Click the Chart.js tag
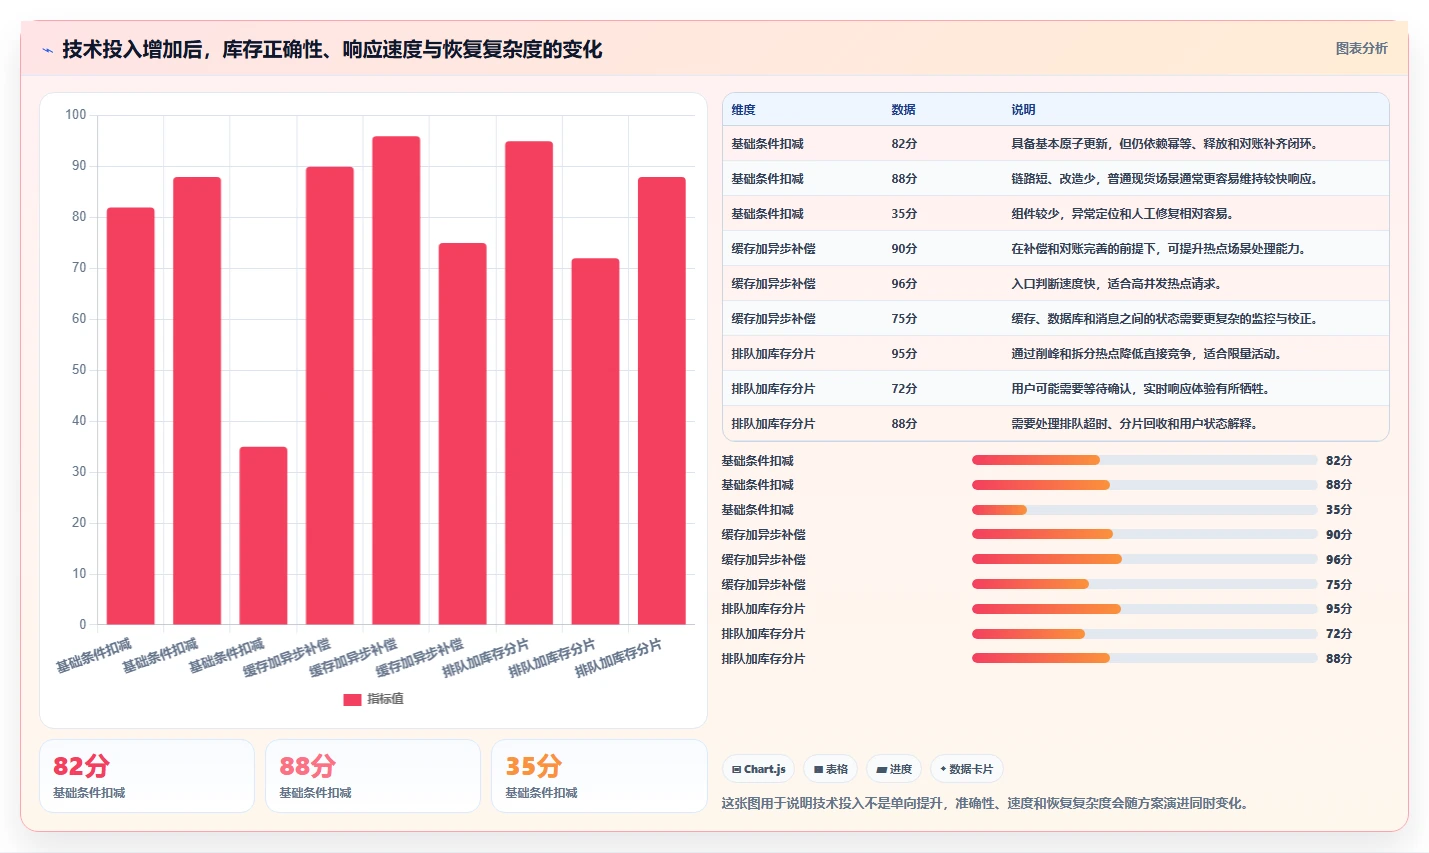1429x853 pixels. (758, 769)
